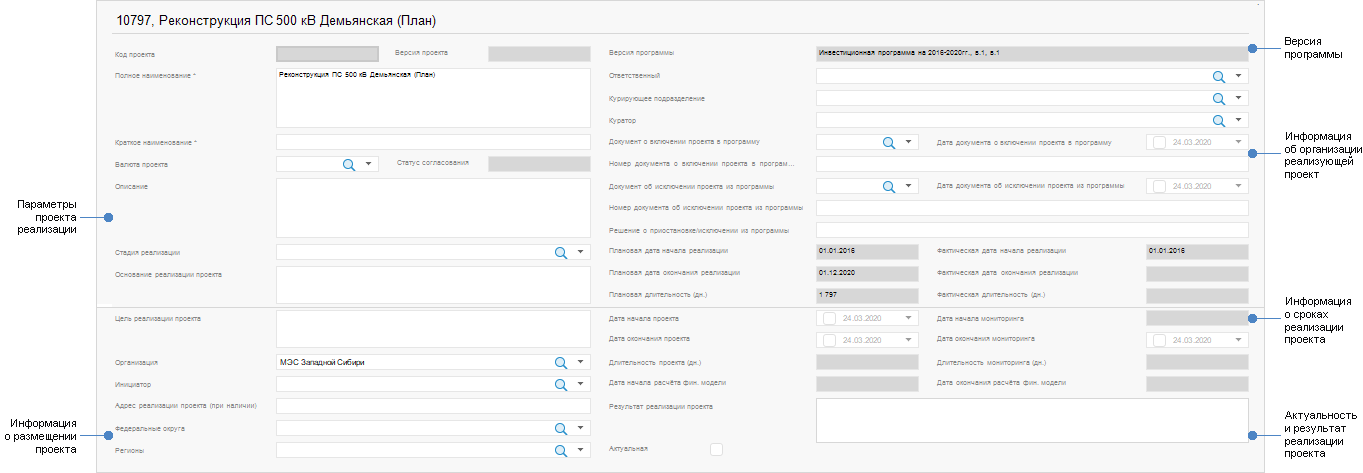The image size is (1363, 473).
Task: Toggle the Актуальная checkbox
Action: point(716,449)
